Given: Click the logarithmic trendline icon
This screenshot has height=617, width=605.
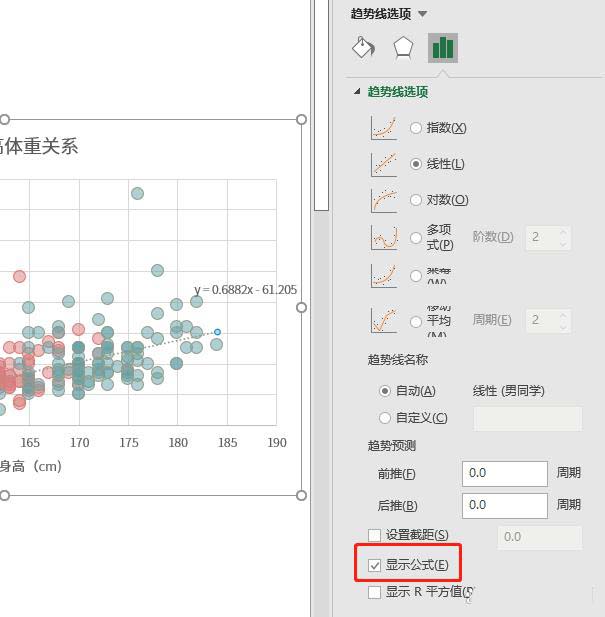Looking at the screenshot, I should pyautogui.click(x=384, y=200).
